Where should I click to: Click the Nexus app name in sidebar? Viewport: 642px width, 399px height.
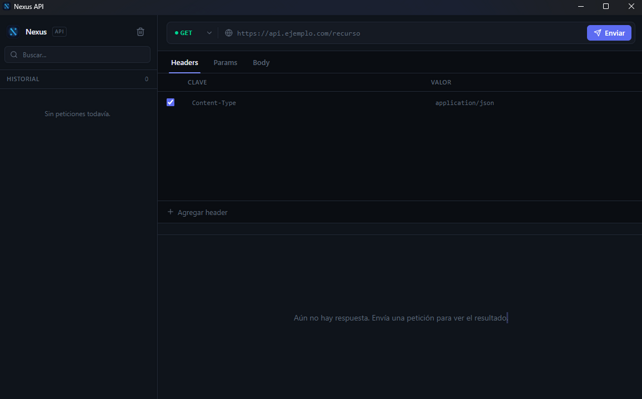pos(36,32)
